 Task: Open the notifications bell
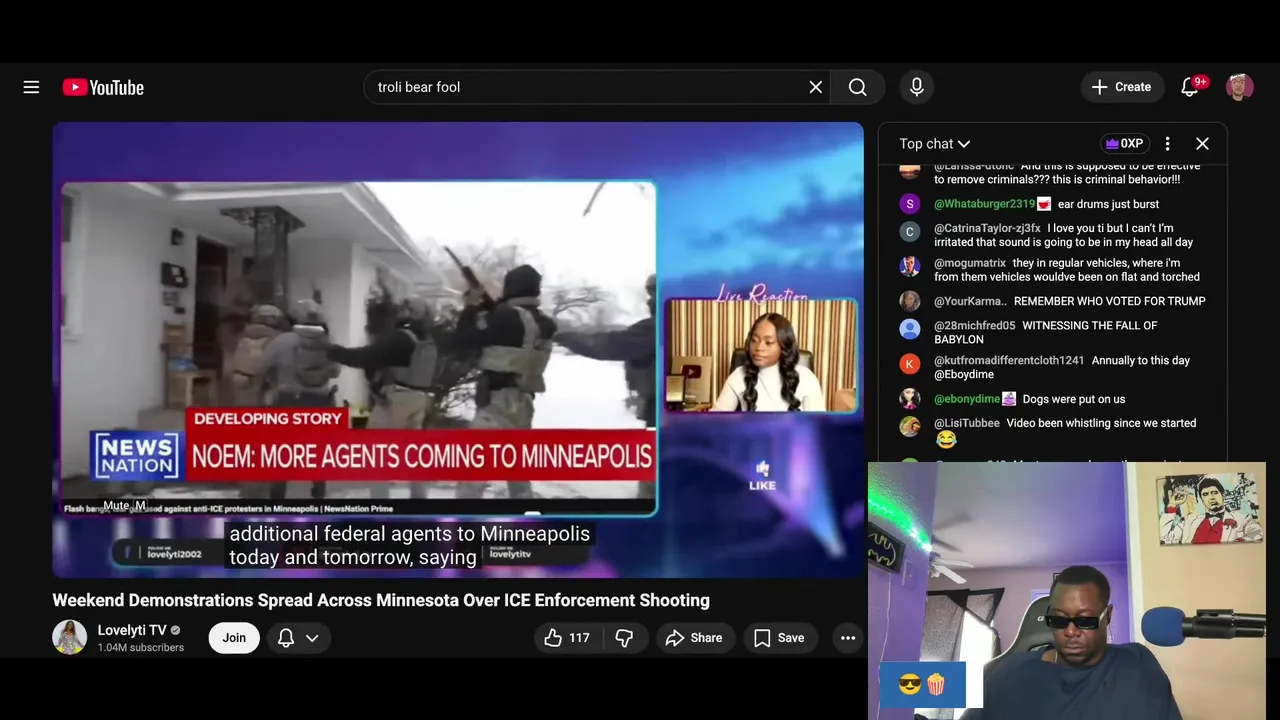pos(1190,87)
